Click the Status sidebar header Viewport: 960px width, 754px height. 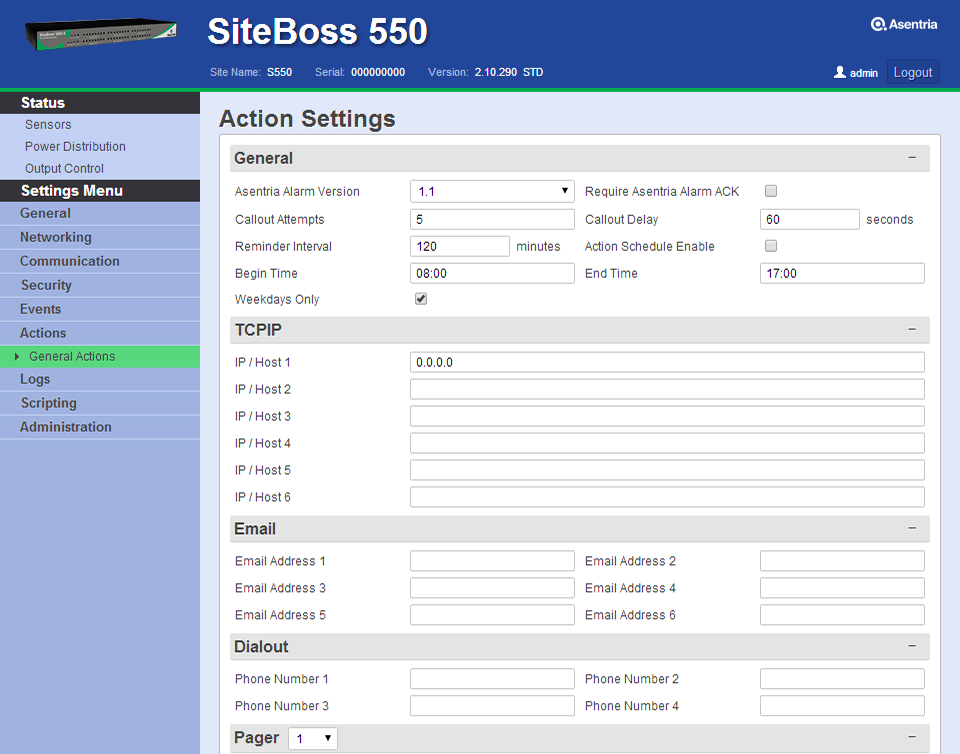[100, 103]
